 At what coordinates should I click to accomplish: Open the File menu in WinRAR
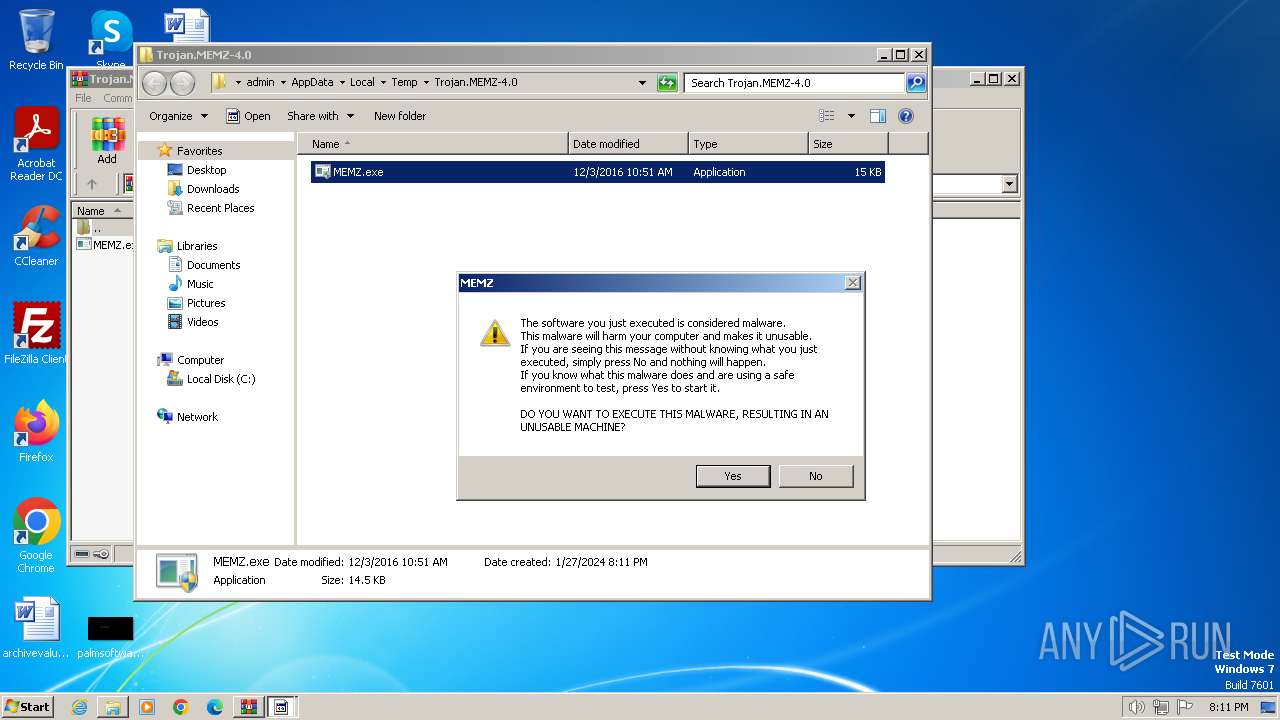tap(83, 98)
